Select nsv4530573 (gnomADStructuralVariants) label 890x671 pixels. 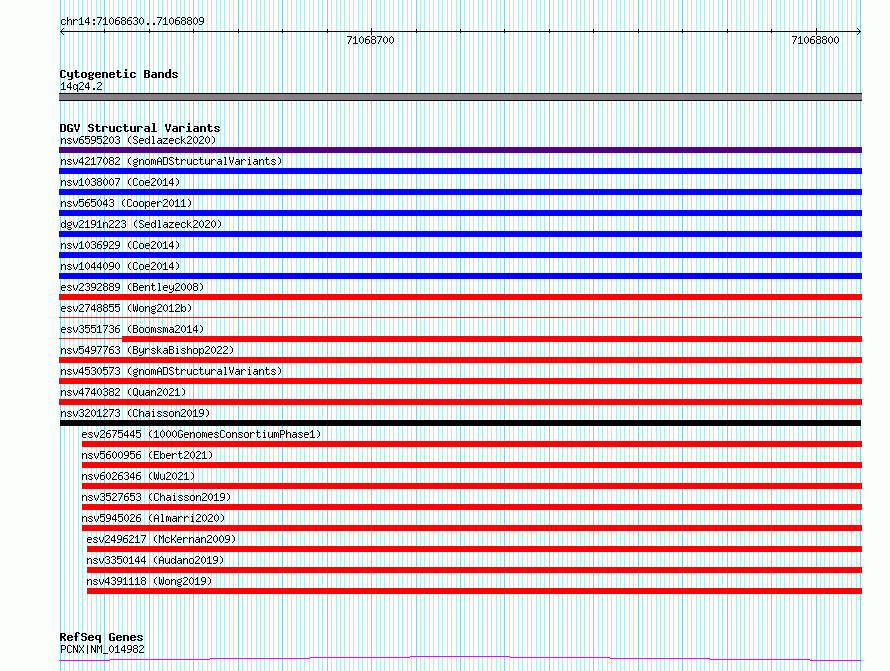click(x=171, y=371)
